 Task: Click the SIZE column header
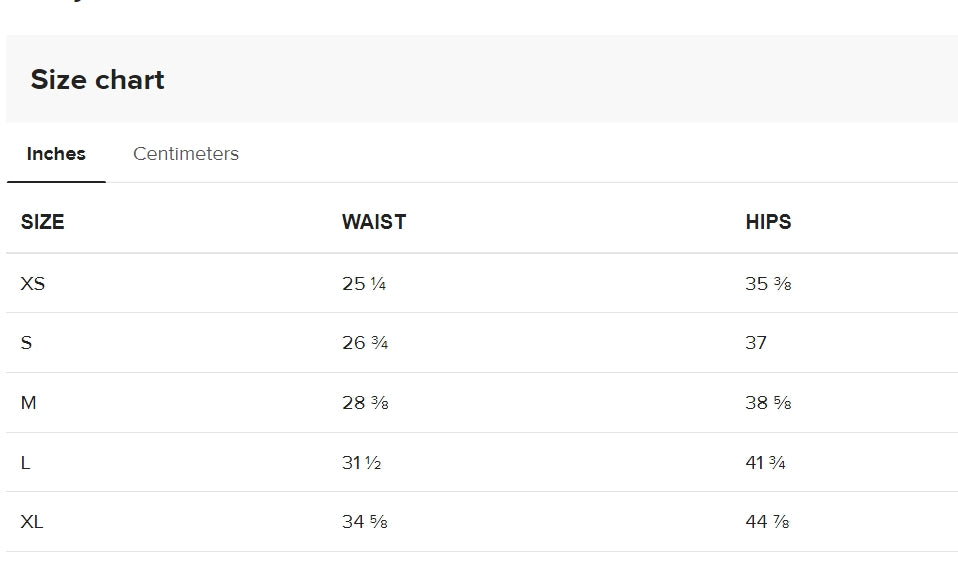(42, 222)
